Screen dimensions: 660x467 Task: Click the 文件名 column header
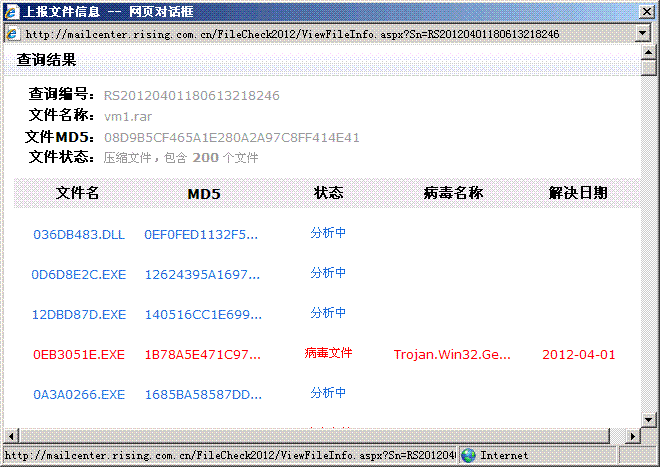click(77, 193)
